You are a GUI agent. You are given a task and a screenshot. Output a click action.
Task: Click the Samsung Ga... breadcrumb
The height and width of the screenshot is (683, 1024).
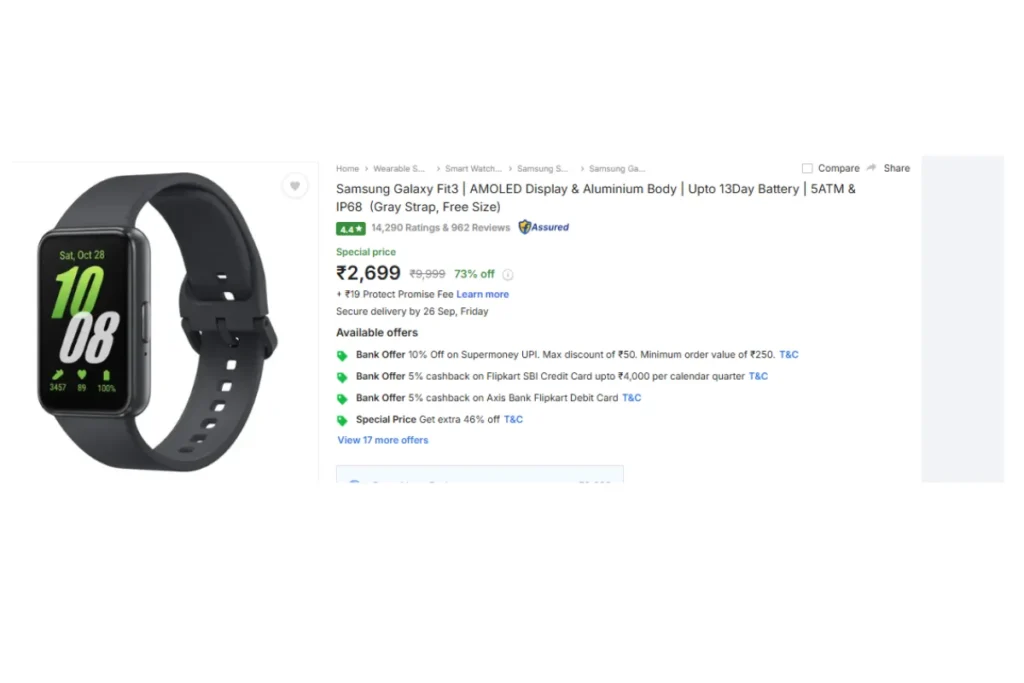pos(617,168)
